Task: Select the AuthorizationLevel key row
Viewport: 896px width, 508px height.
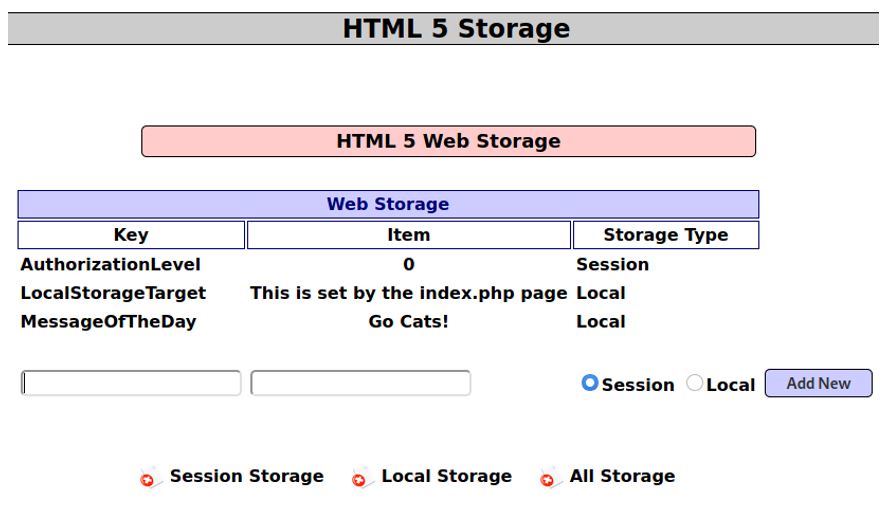Action: (111, 265)
